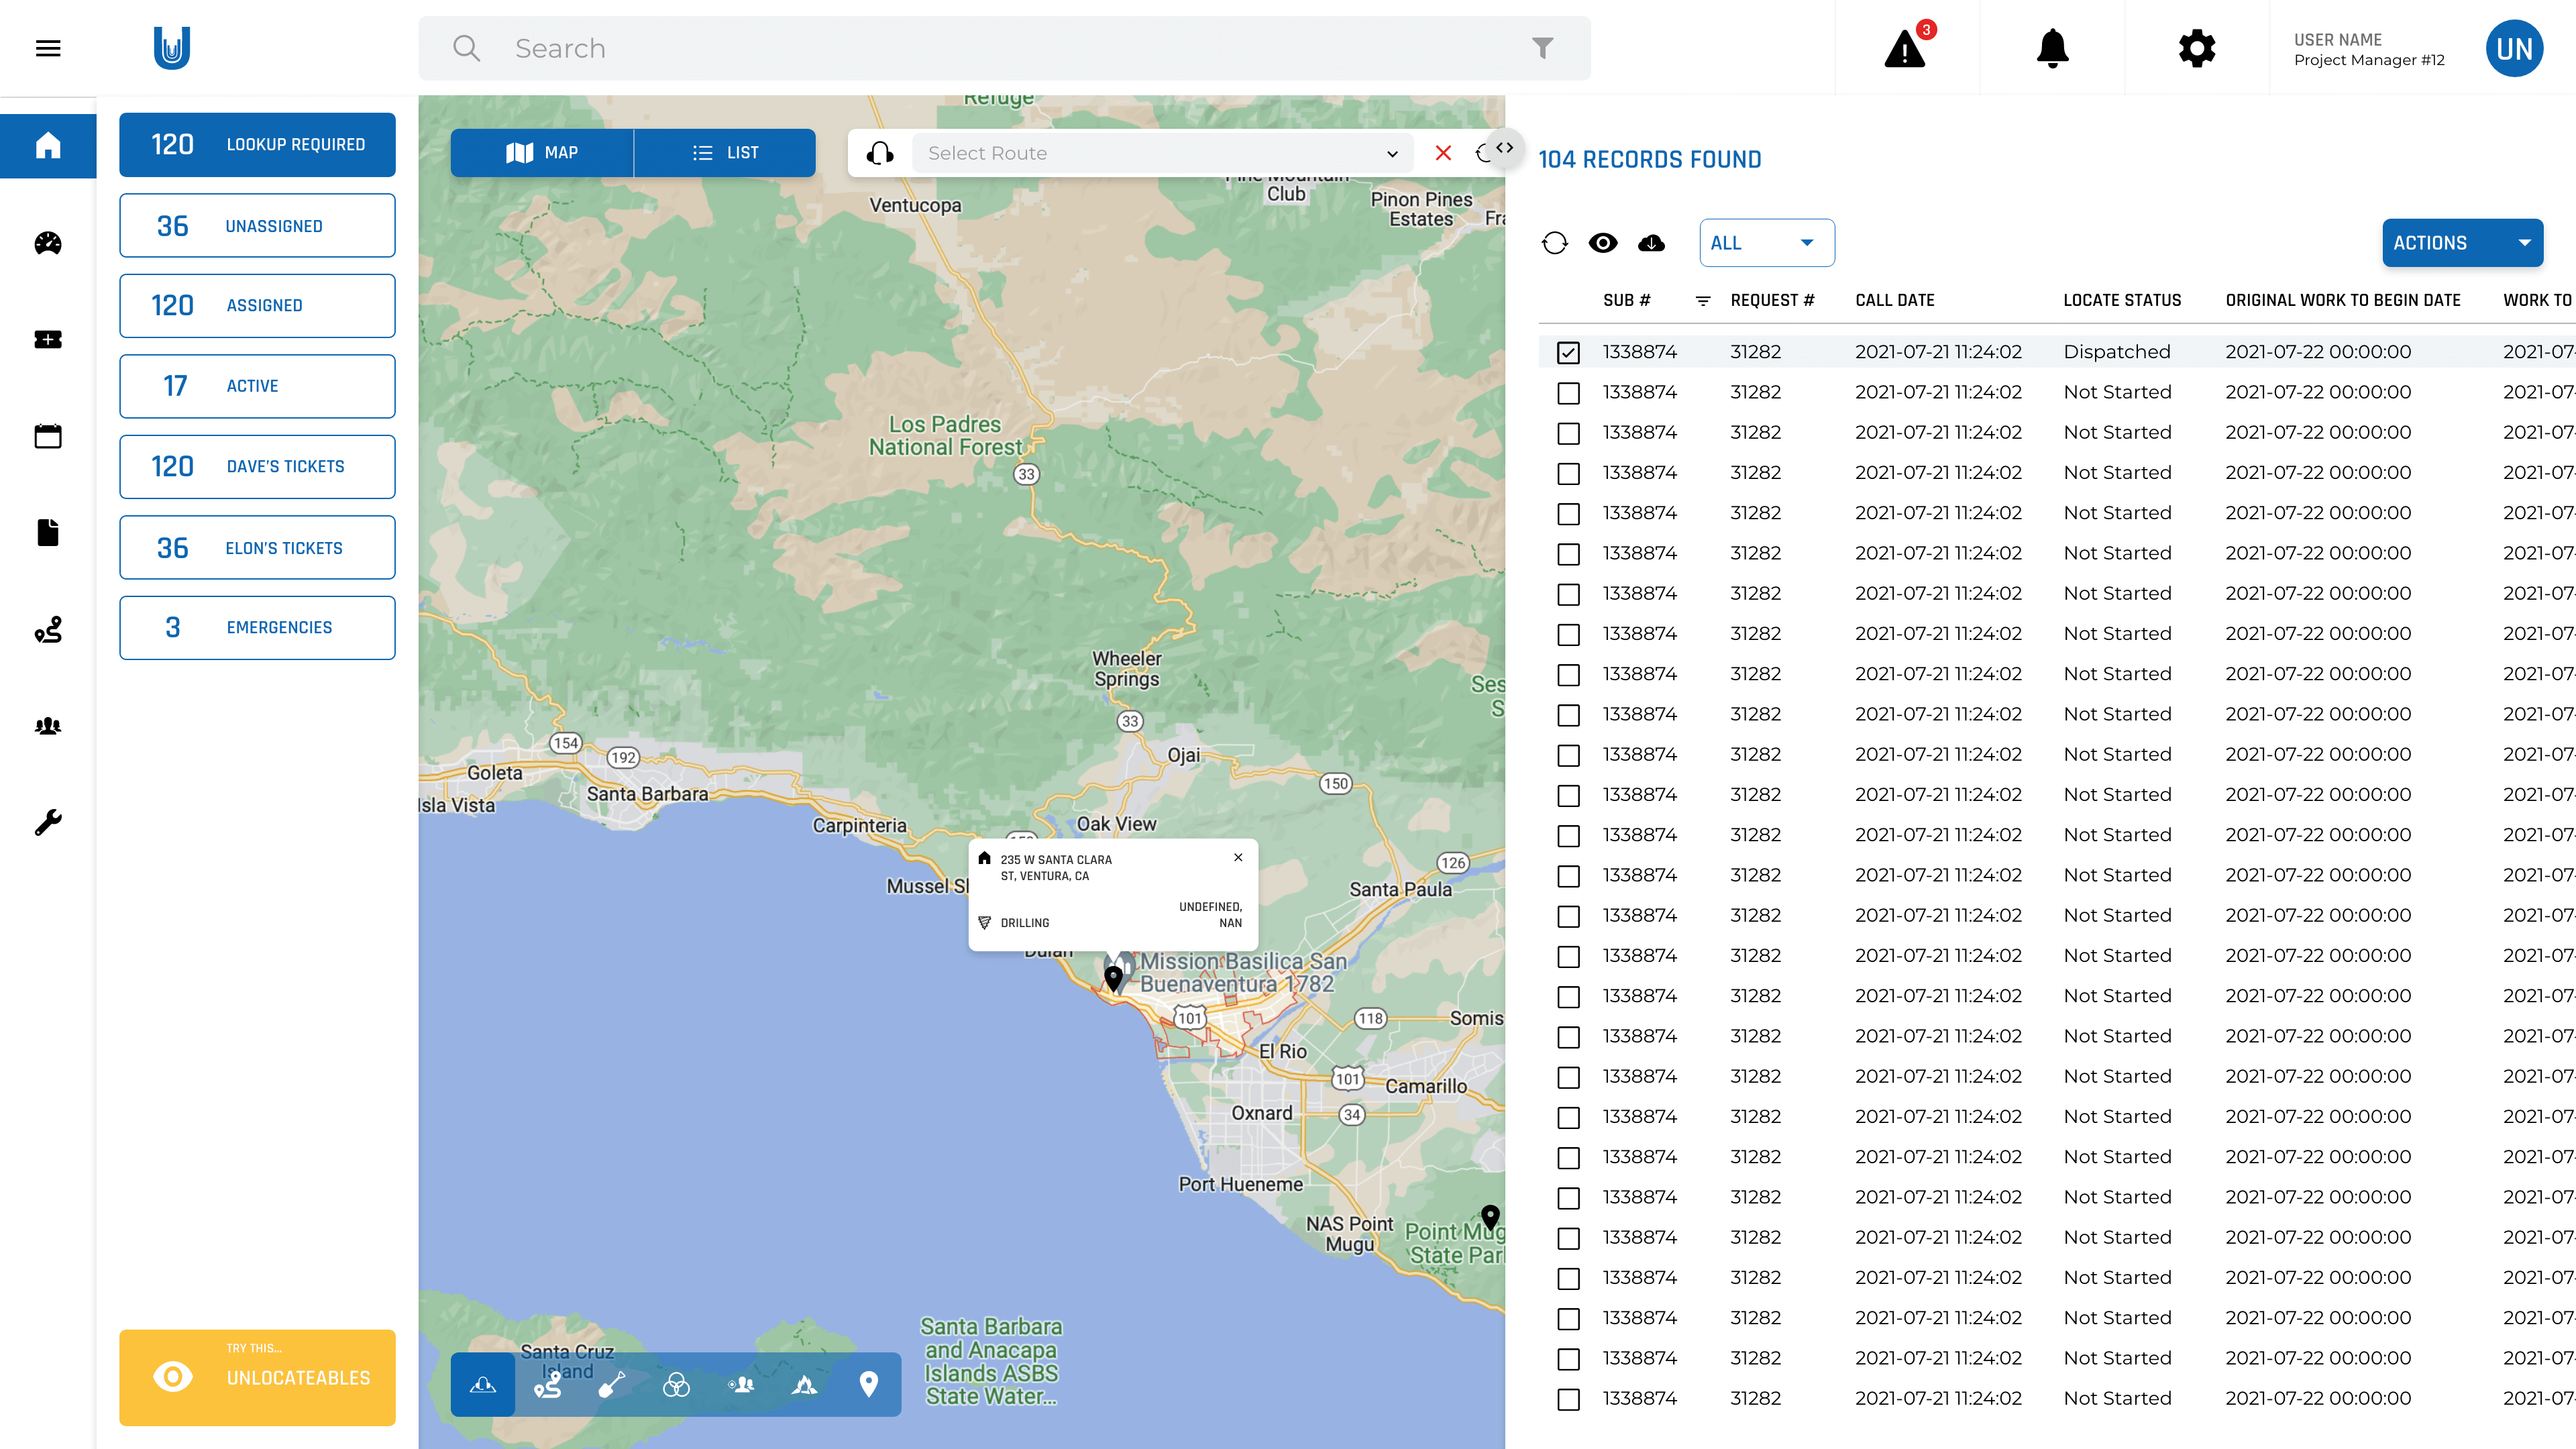Open the ALL filter dropdown
The image size is (2576, 1449).
tap(1767, 243)
